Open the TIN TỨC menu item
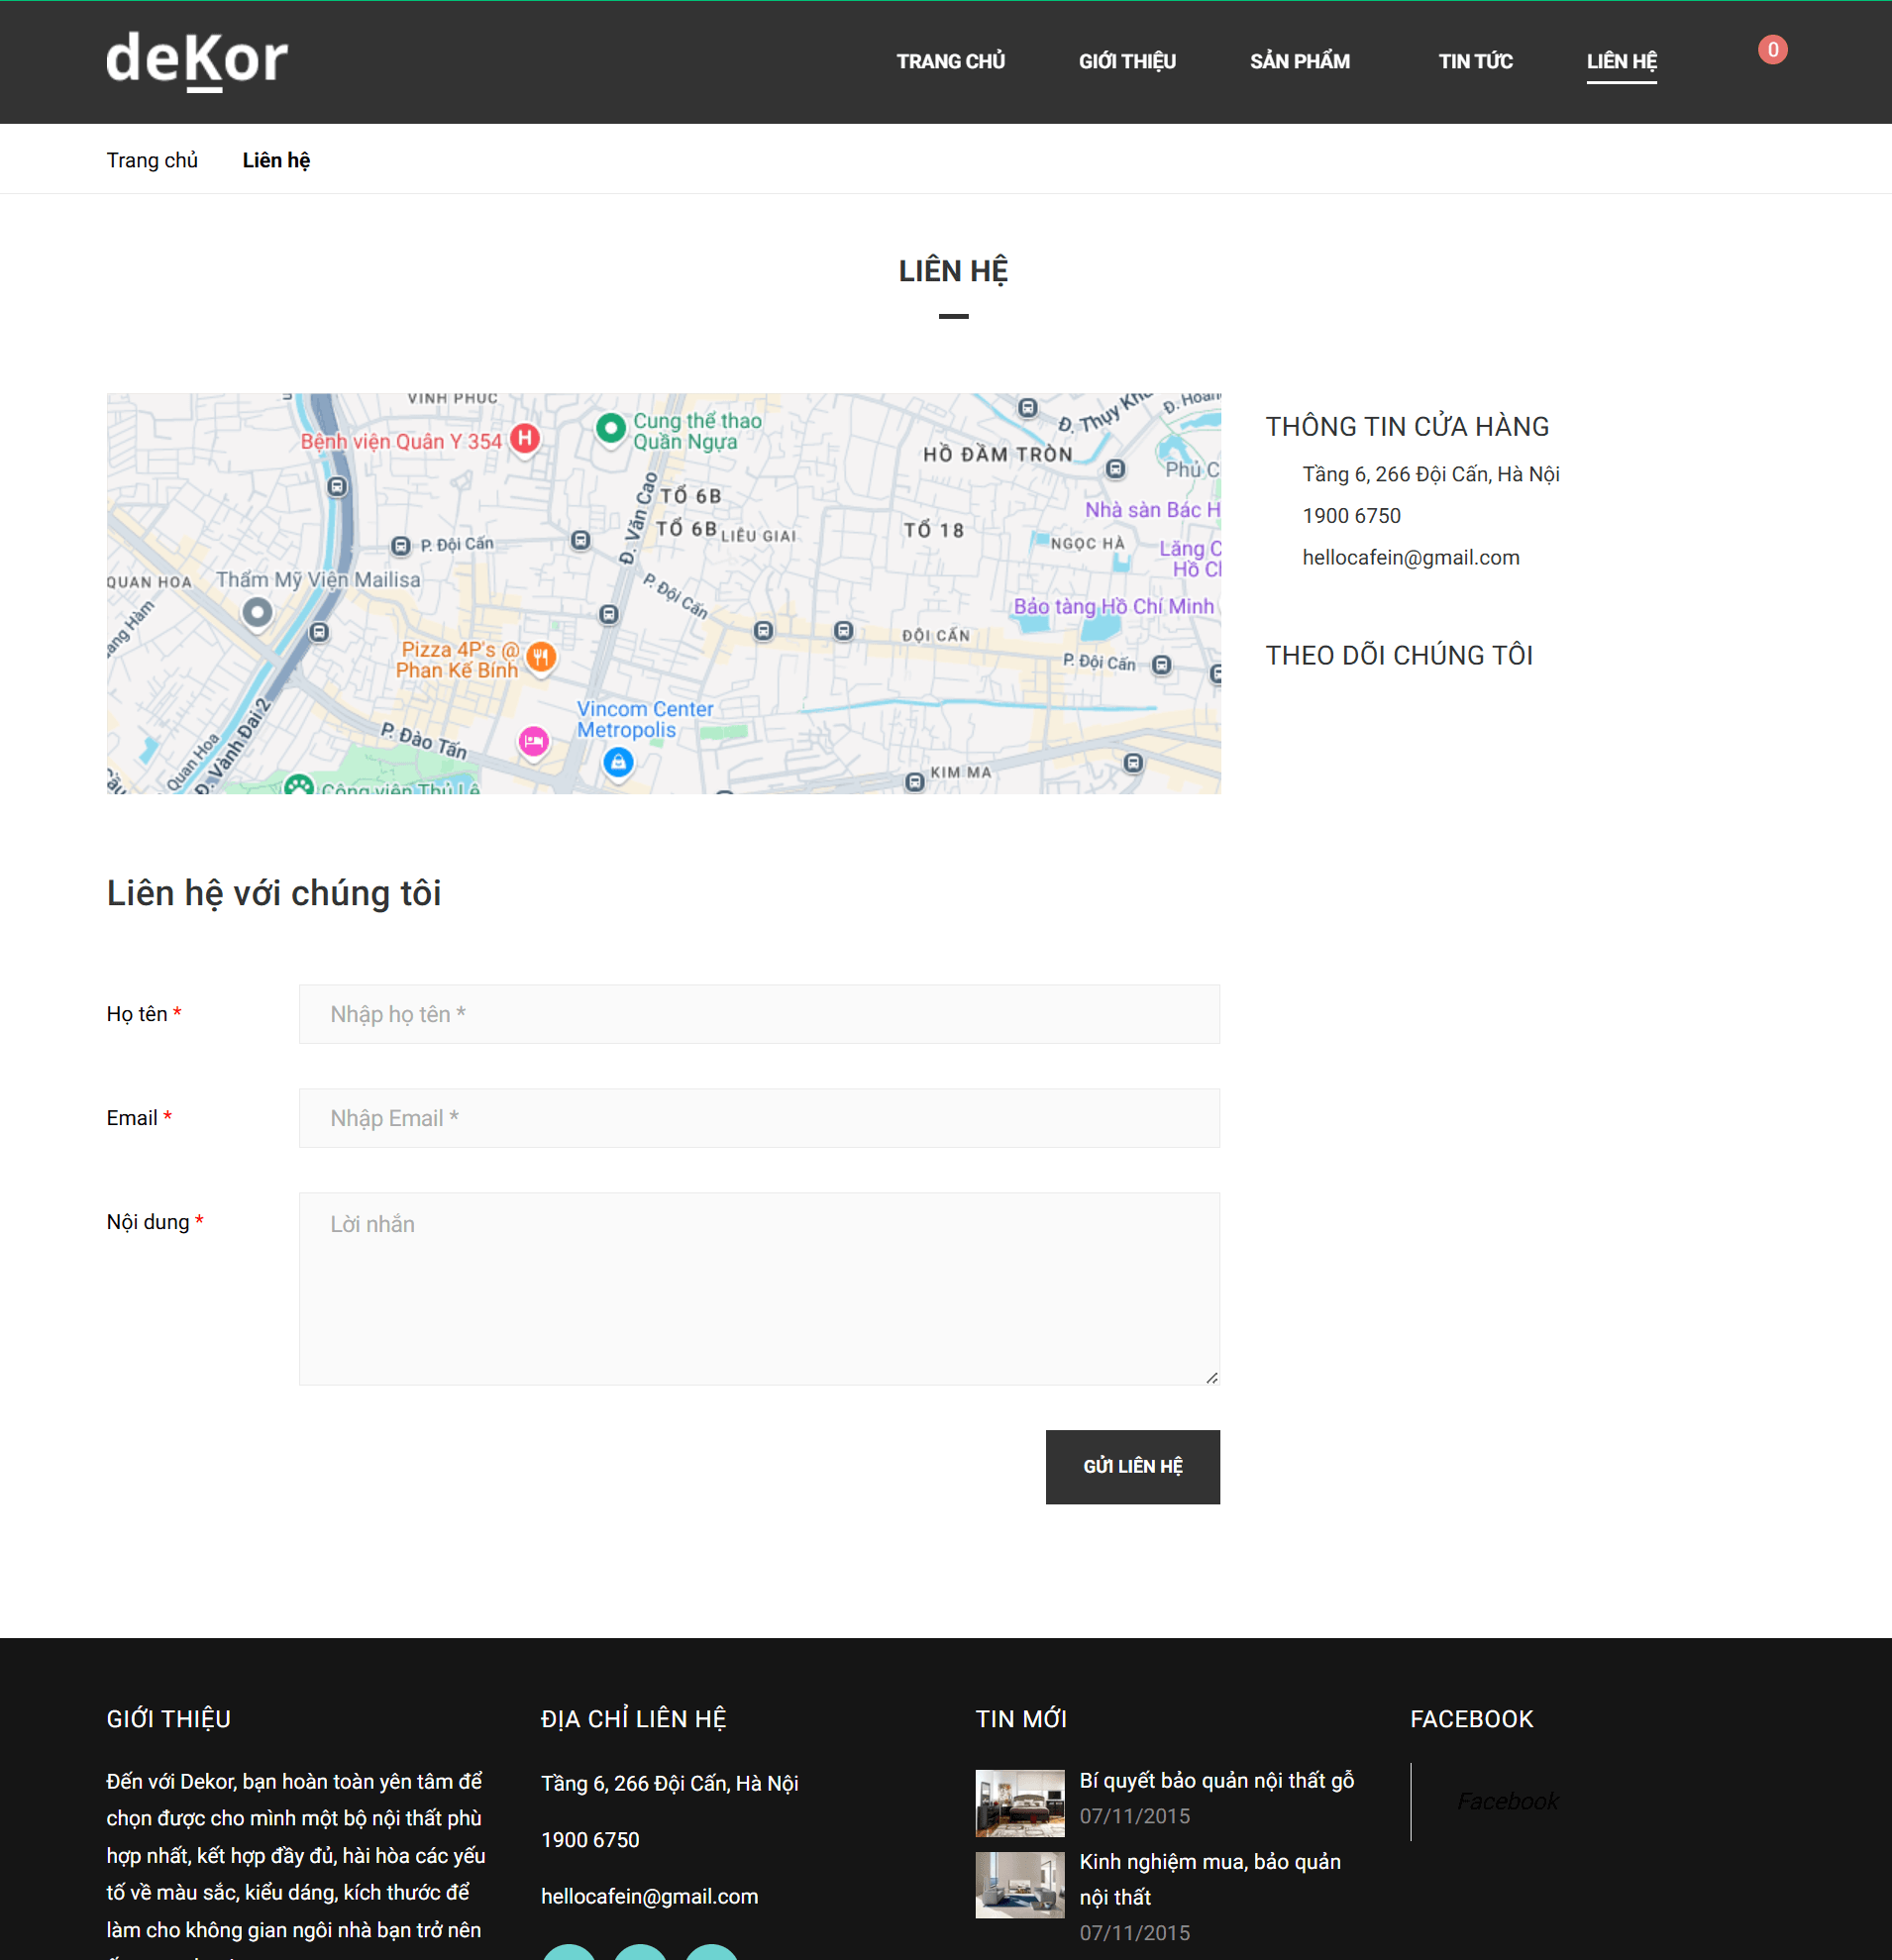The image size is (1892, 1960). [1475, 62]
